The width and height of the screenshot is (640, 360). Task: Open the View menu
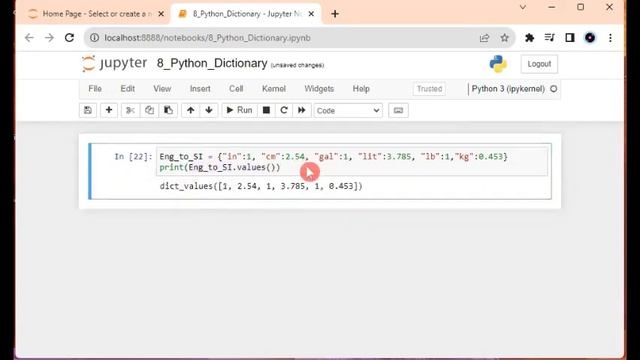[162, 89]
